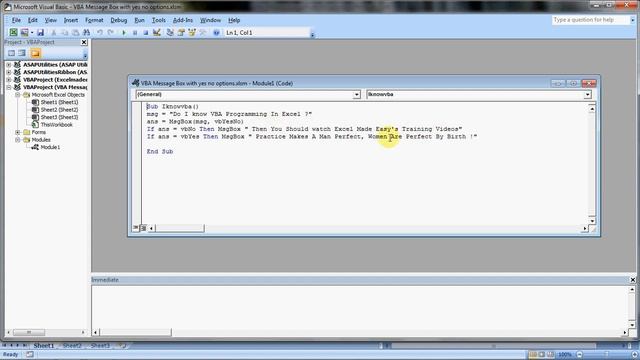
Task: Click inside the Immediate window text area
Action: click(x=359, y=306)
